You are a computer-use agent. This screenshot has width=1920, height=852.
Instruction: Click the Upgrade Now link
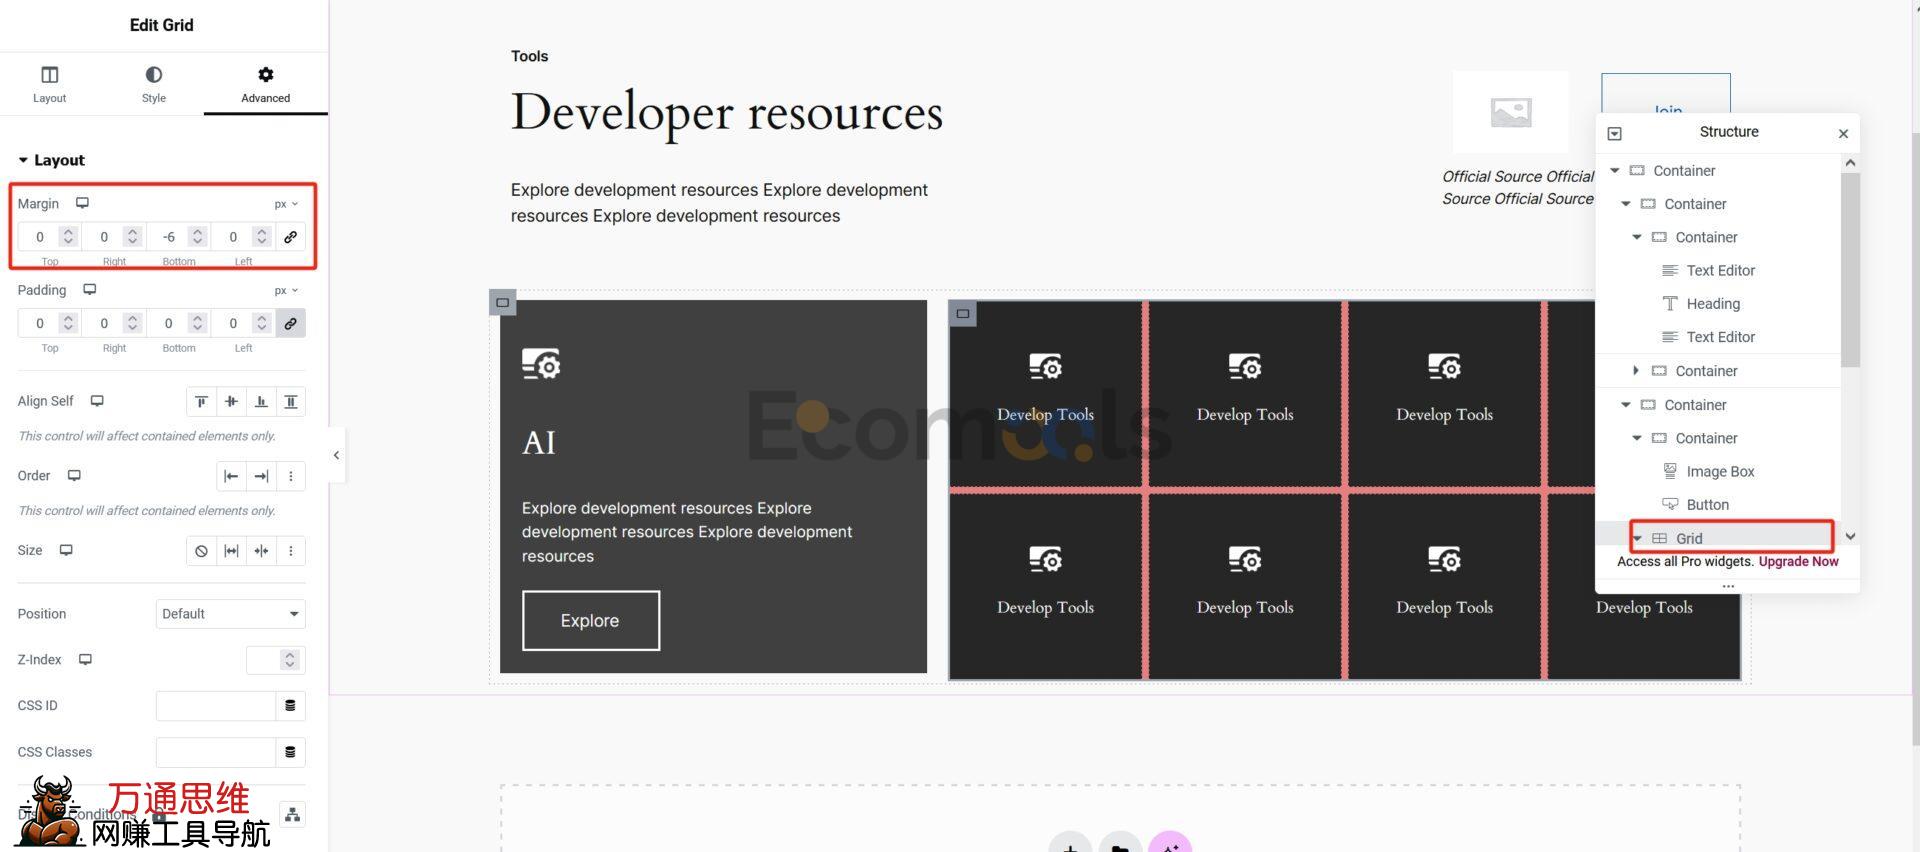1797,562
